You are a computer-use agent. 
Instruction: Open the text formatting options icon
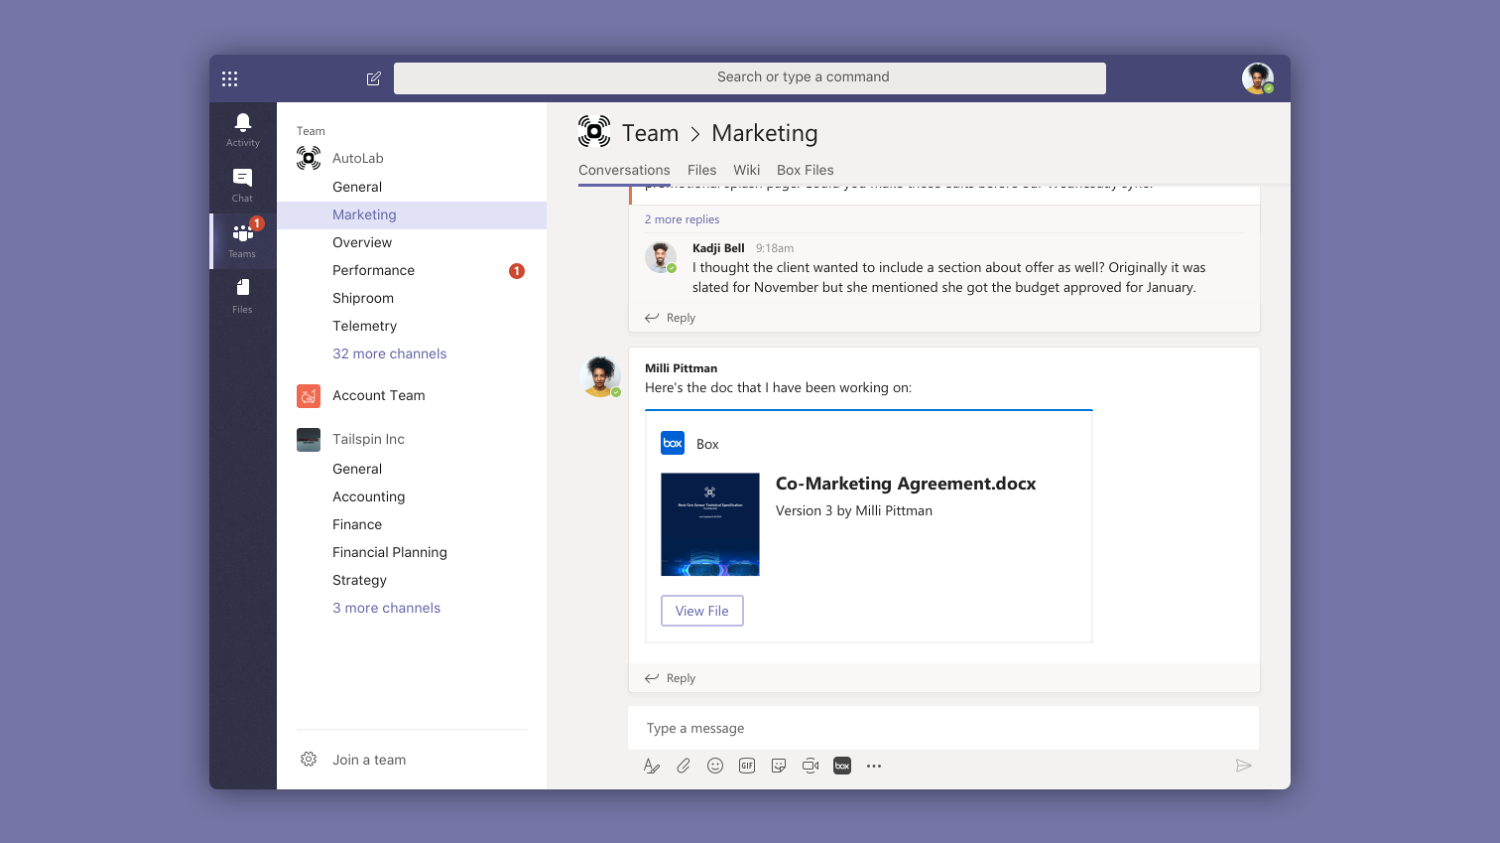[651, 766]
